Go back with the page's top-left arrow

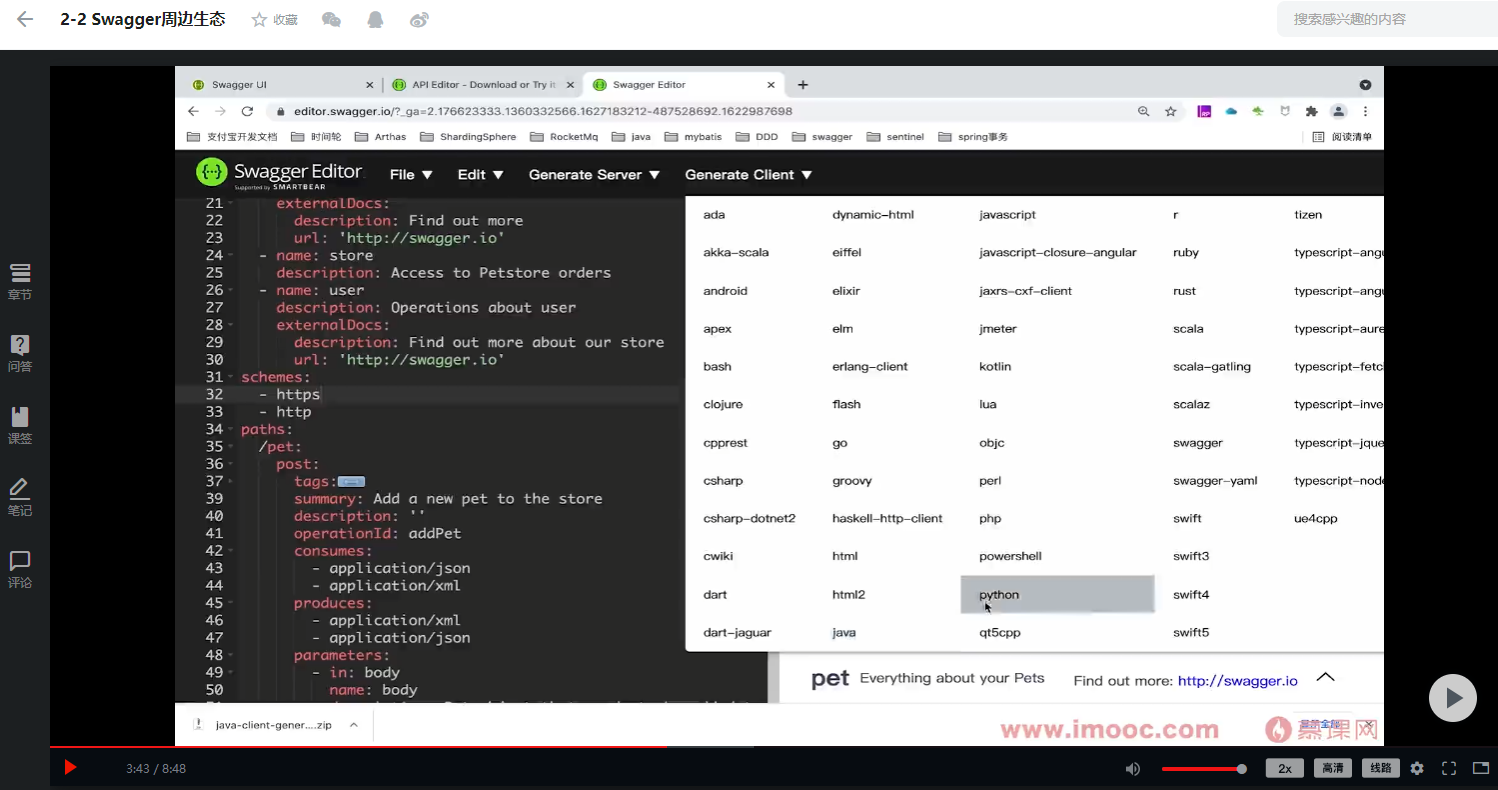[x=26, y=19]
